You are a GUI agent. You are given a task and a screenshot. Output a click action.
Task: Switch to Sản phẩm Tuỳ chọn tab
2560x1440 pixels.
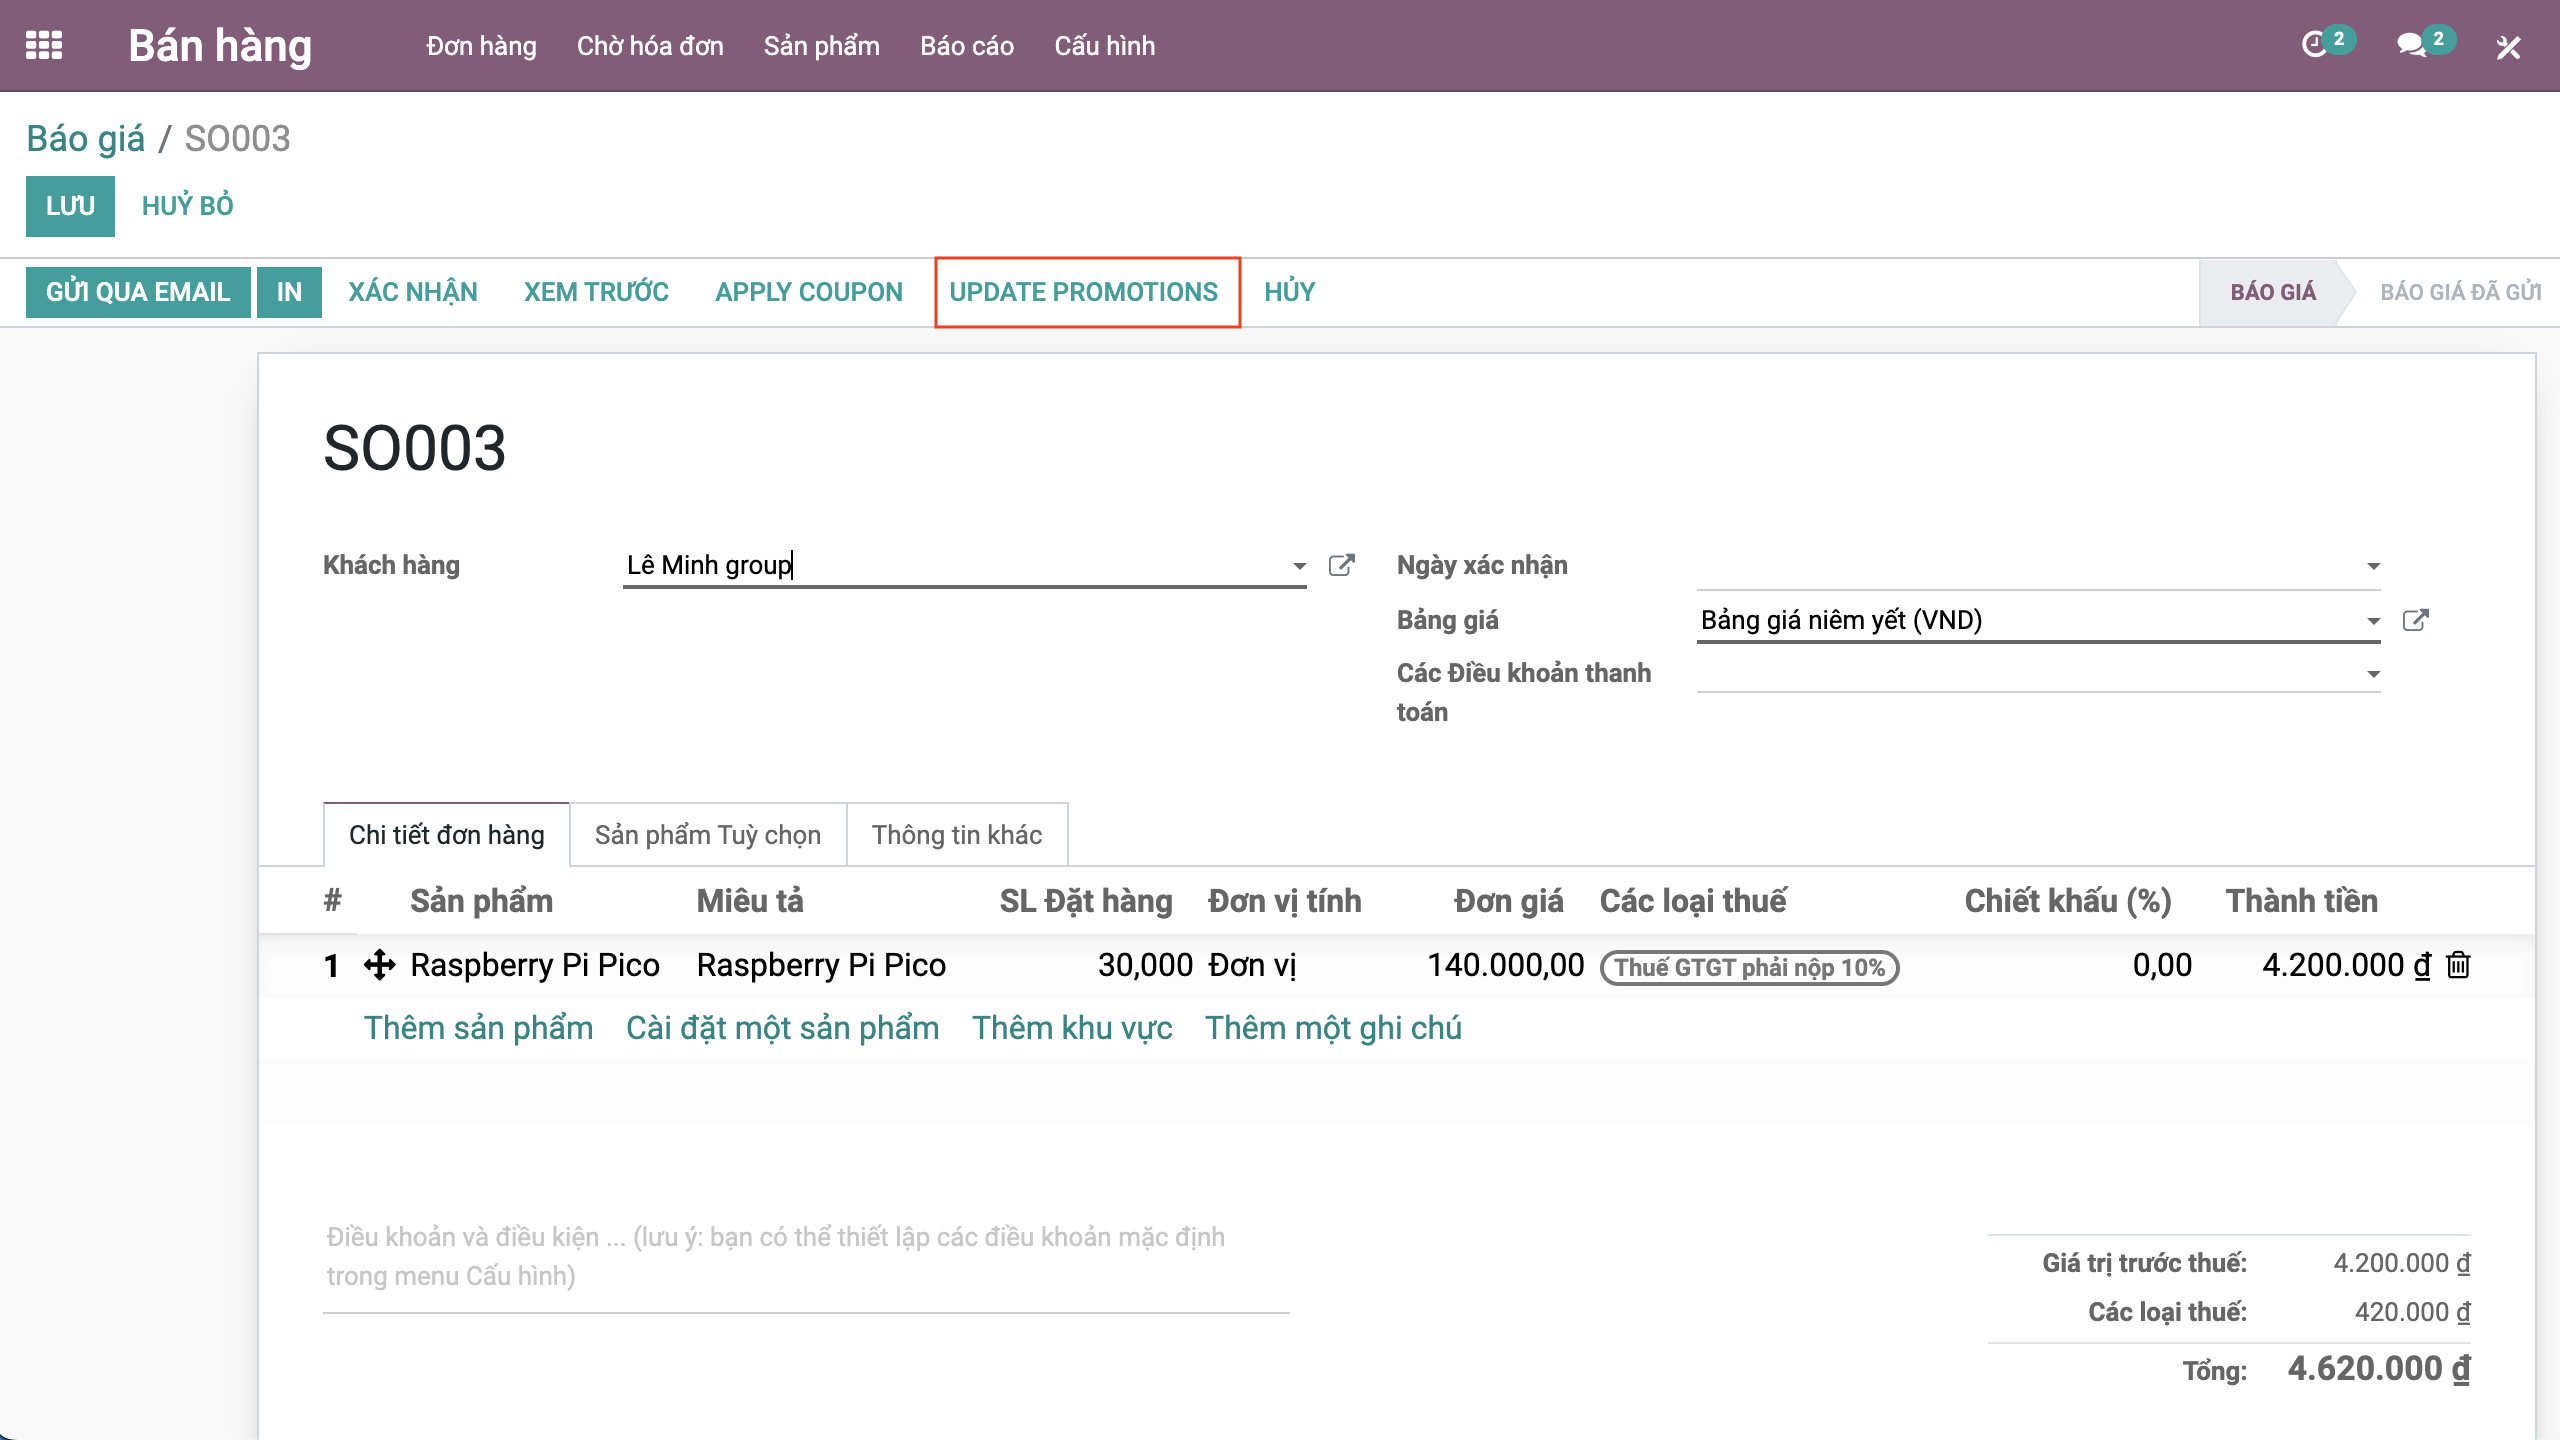(707, 835)
